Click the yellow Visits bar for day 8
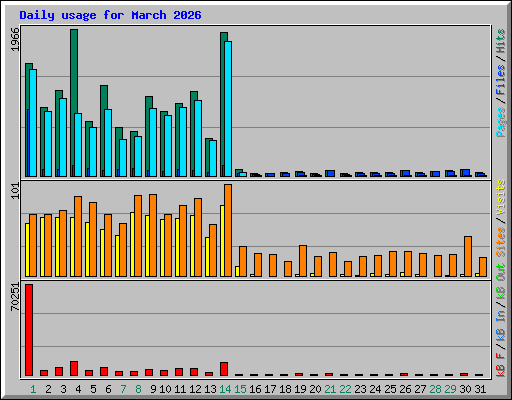Viewport: 512px width, 400px height. [132, 244]
